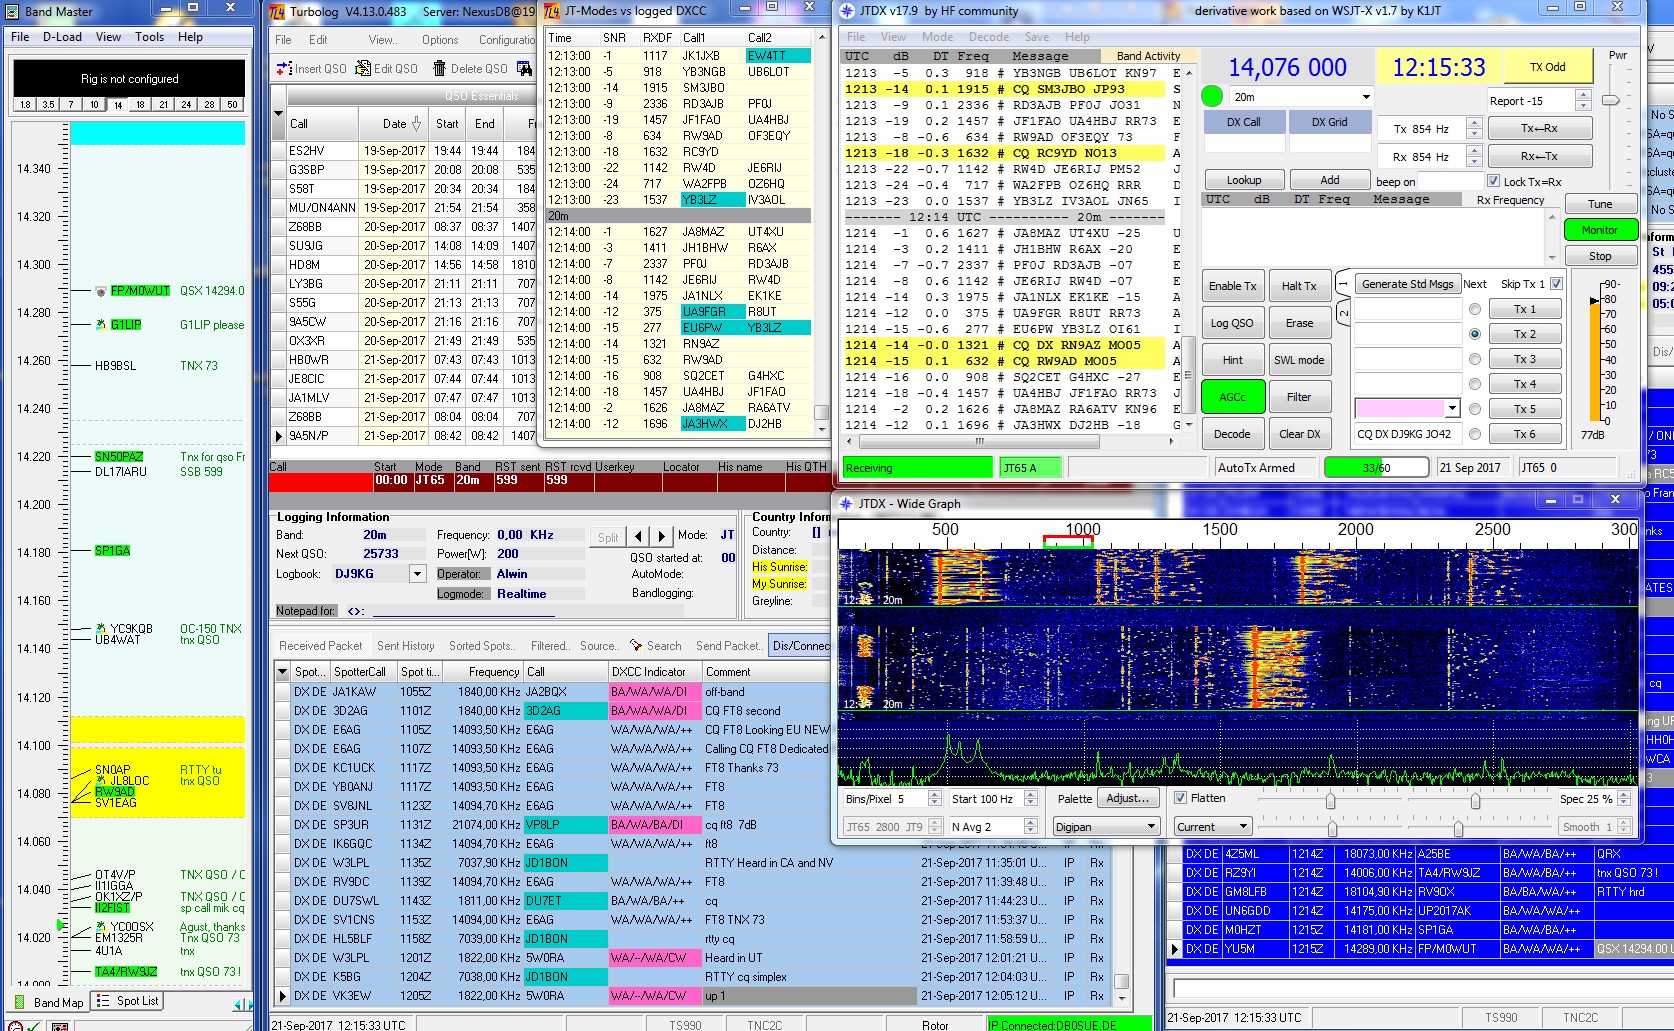Click Generate Std Msgs button
This screenshot has height=1031, width=1674.
(x=1407, y=284)
